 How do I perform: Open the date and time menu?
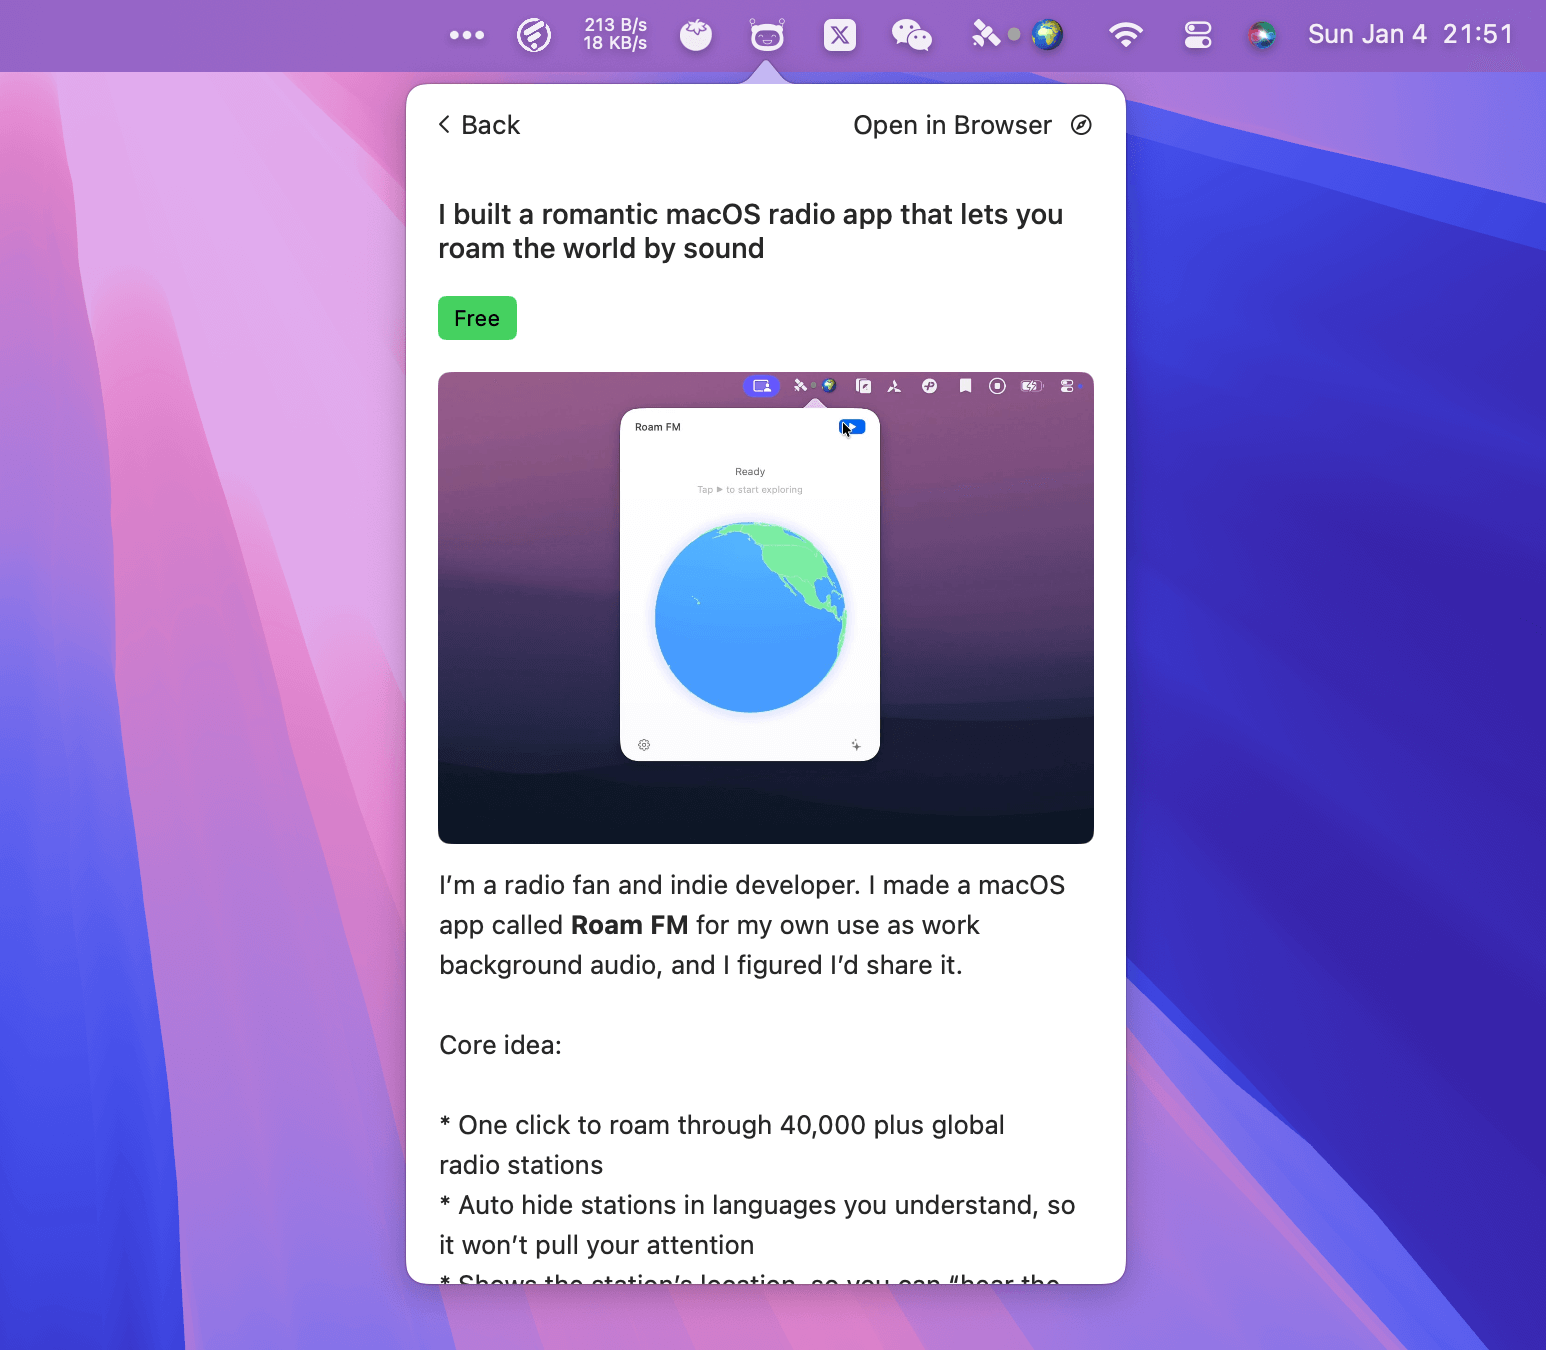tap(1410, 35)
